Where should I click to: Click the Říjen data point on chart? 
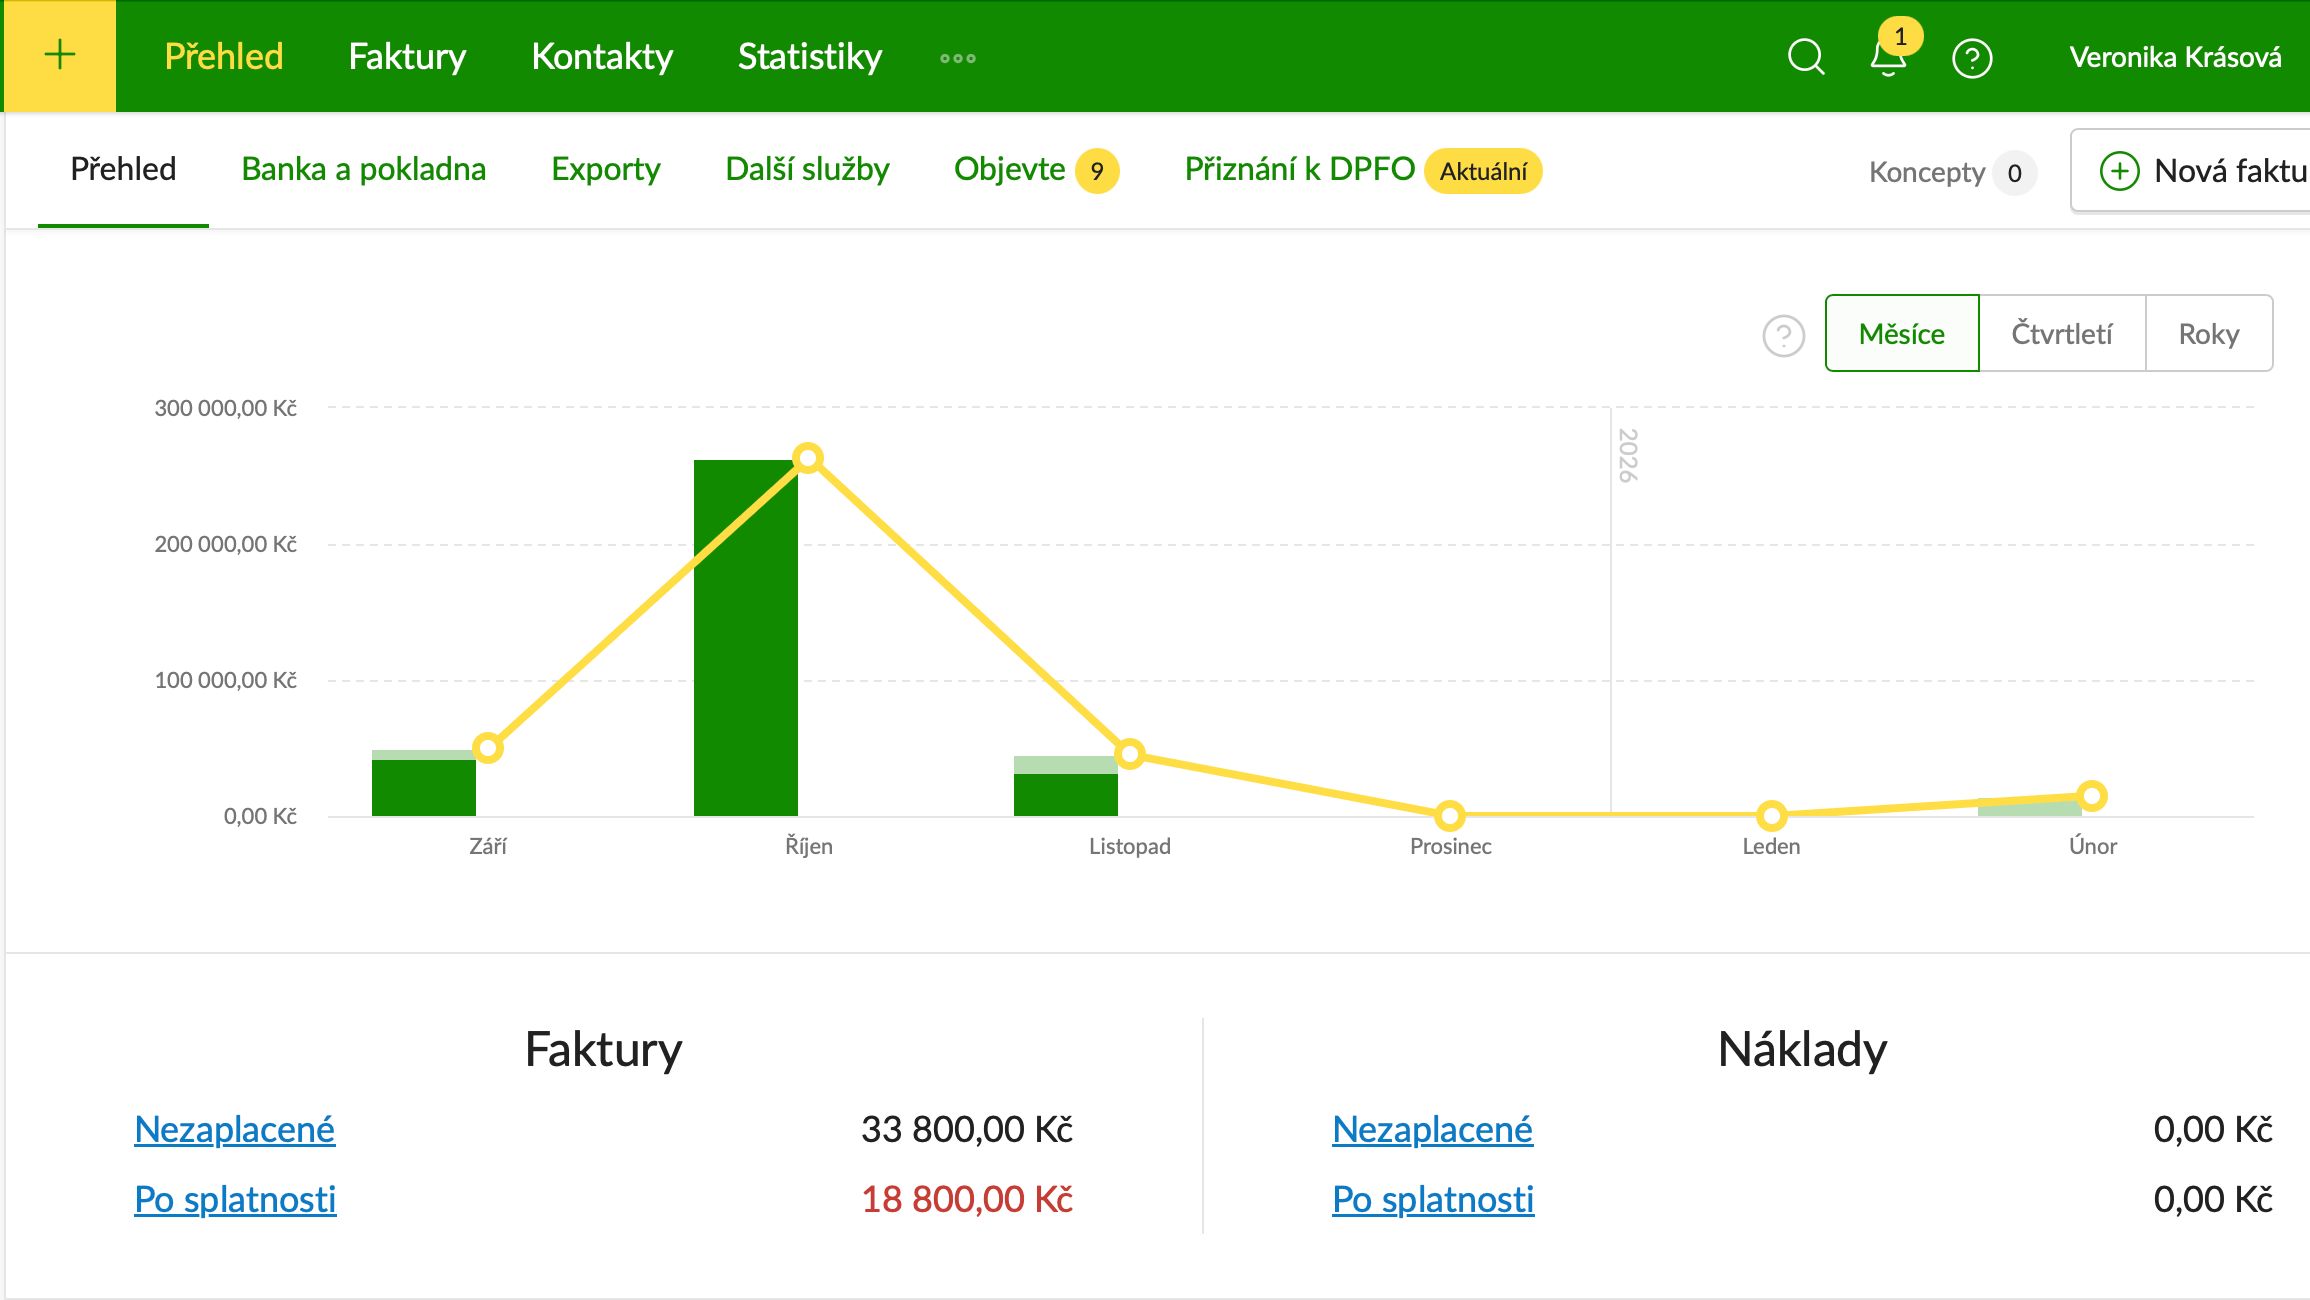808,458
